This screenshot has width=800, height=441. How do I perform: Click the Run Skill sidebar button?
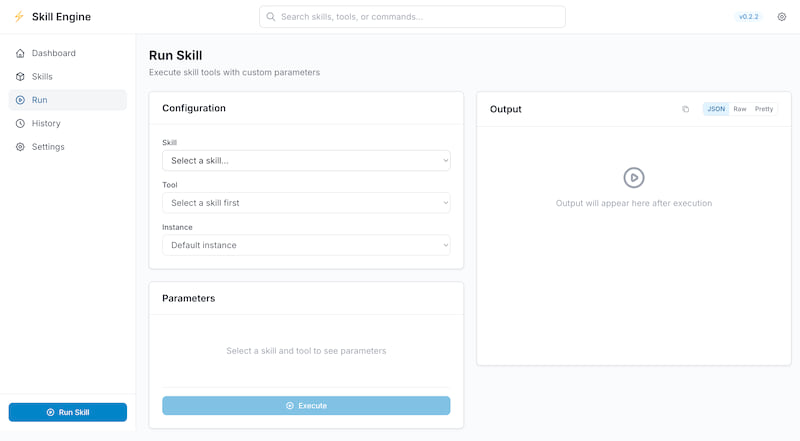(x=68, y=412)
